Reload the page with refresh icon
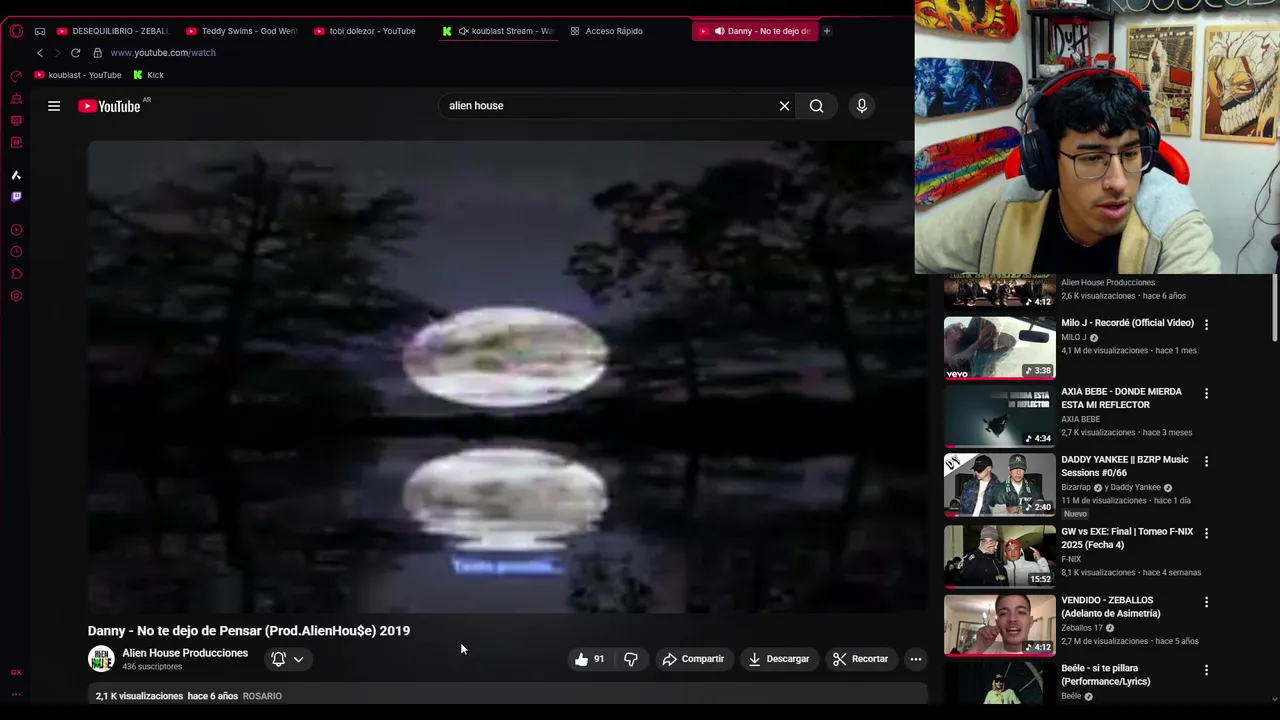This screenshot has width=1280, height=720. tap(75, 53)
